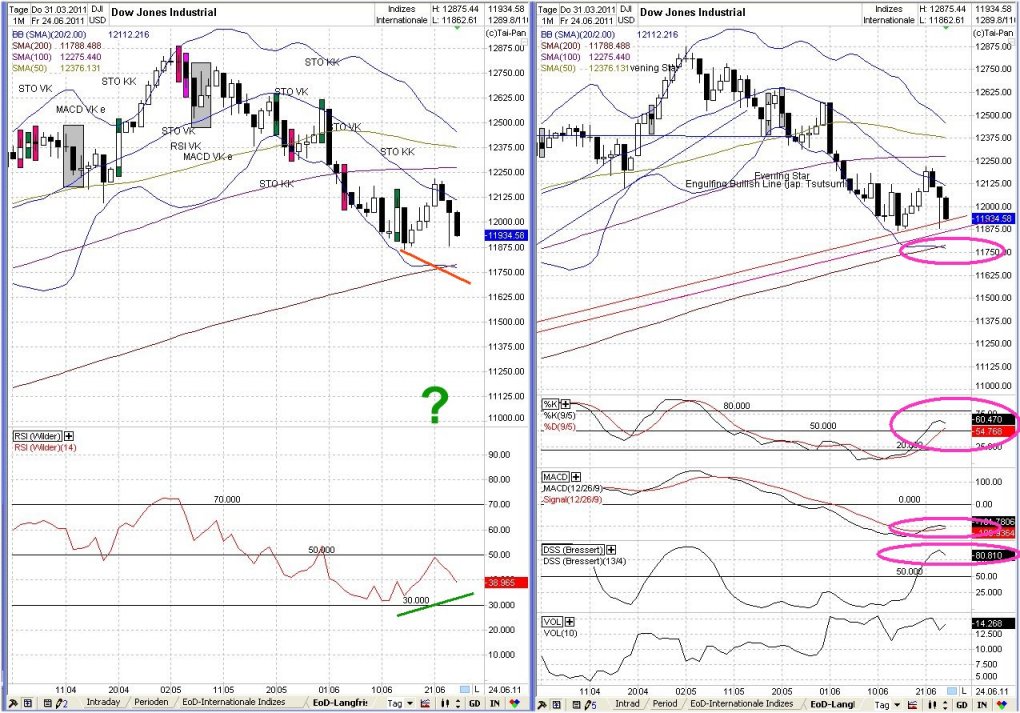Toggle the %K stochastic indicator plus button
1020x713 pixels.
[x=565, y=404]
